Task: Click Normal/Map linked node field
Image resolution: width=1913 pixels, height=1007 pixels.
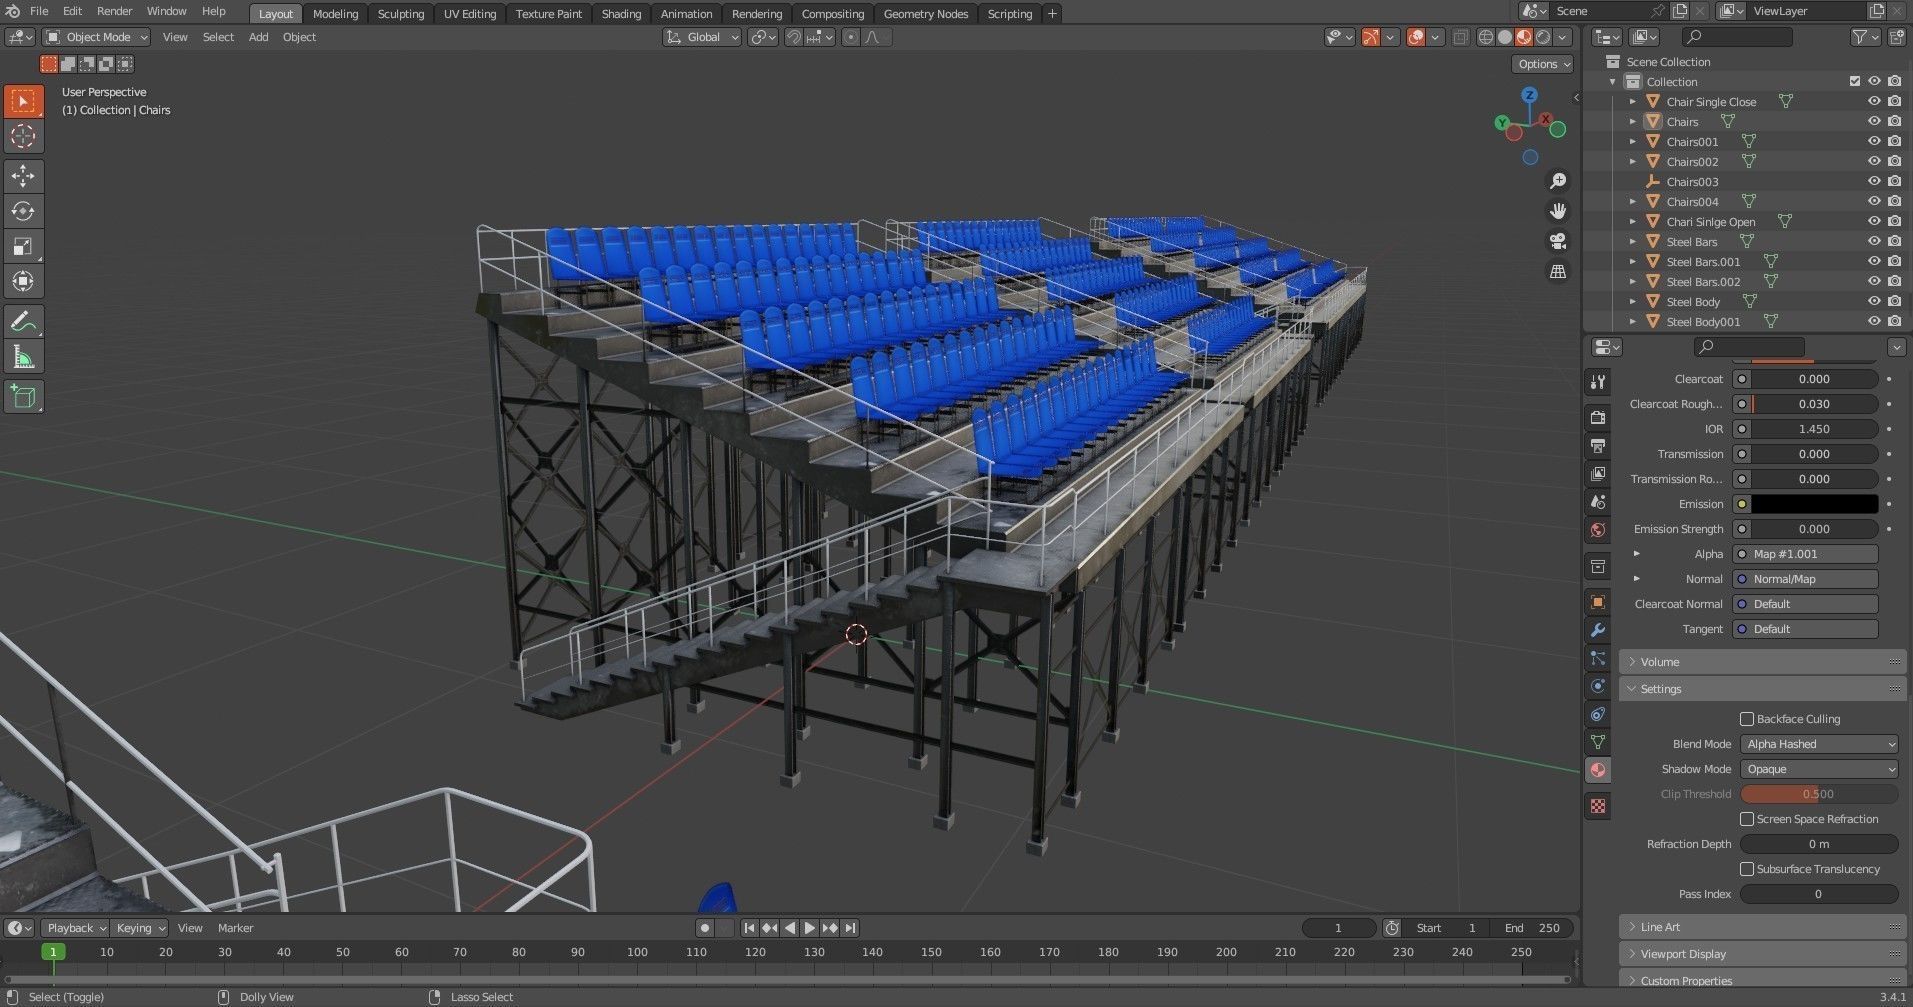Action: pyautogui.click(x=1805, y=579)
